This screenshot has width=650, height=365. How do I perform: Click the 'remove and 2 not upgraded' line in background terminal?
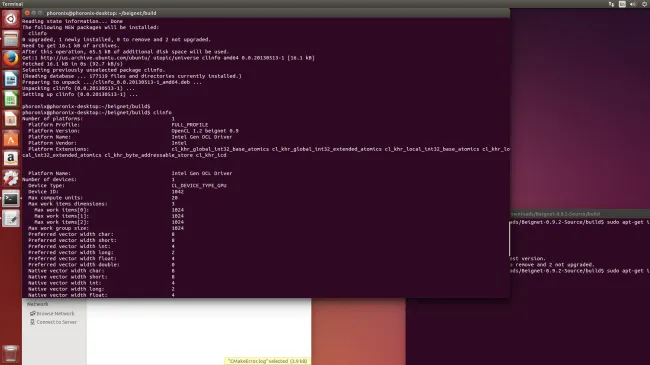point(553,265)
